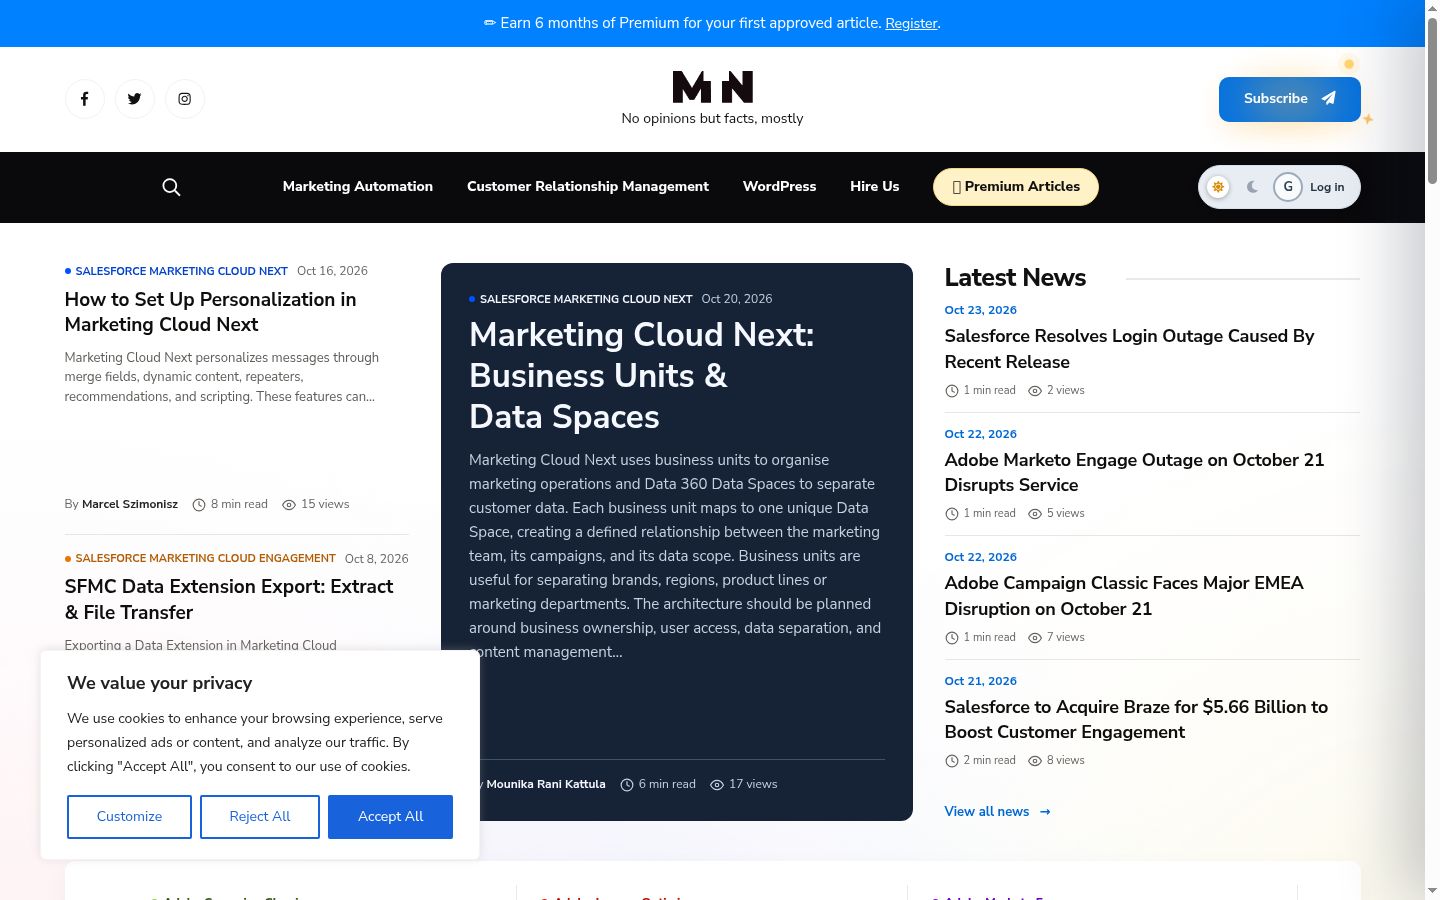Click the Latest News heading

(1015, 278)
